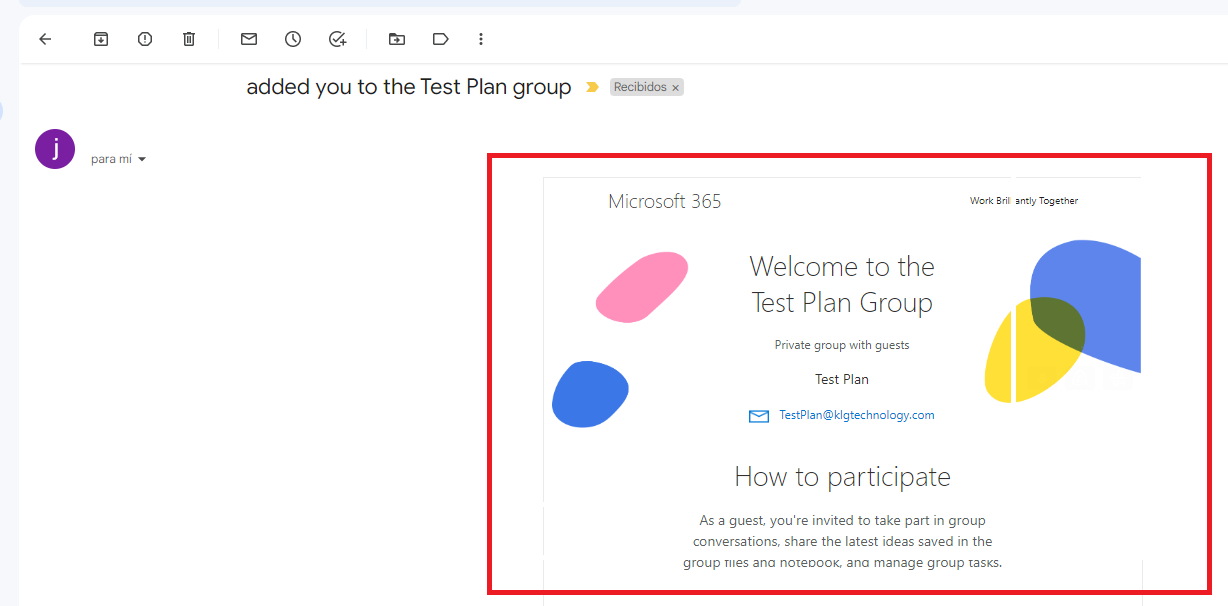Open TestPlan@klgtechnology.com email link

click(857, 415)
